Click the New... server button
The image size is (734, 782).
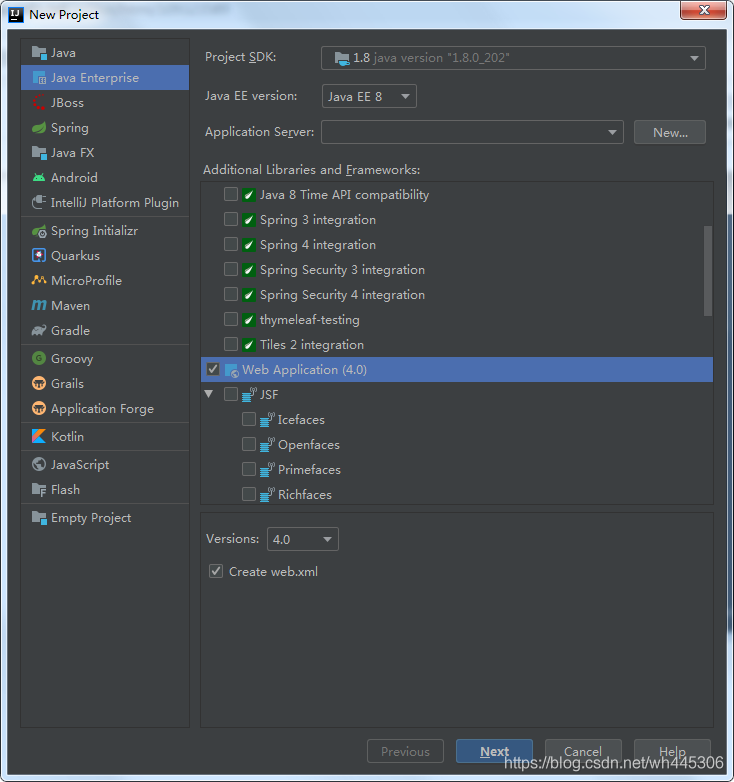coord(670,132)
